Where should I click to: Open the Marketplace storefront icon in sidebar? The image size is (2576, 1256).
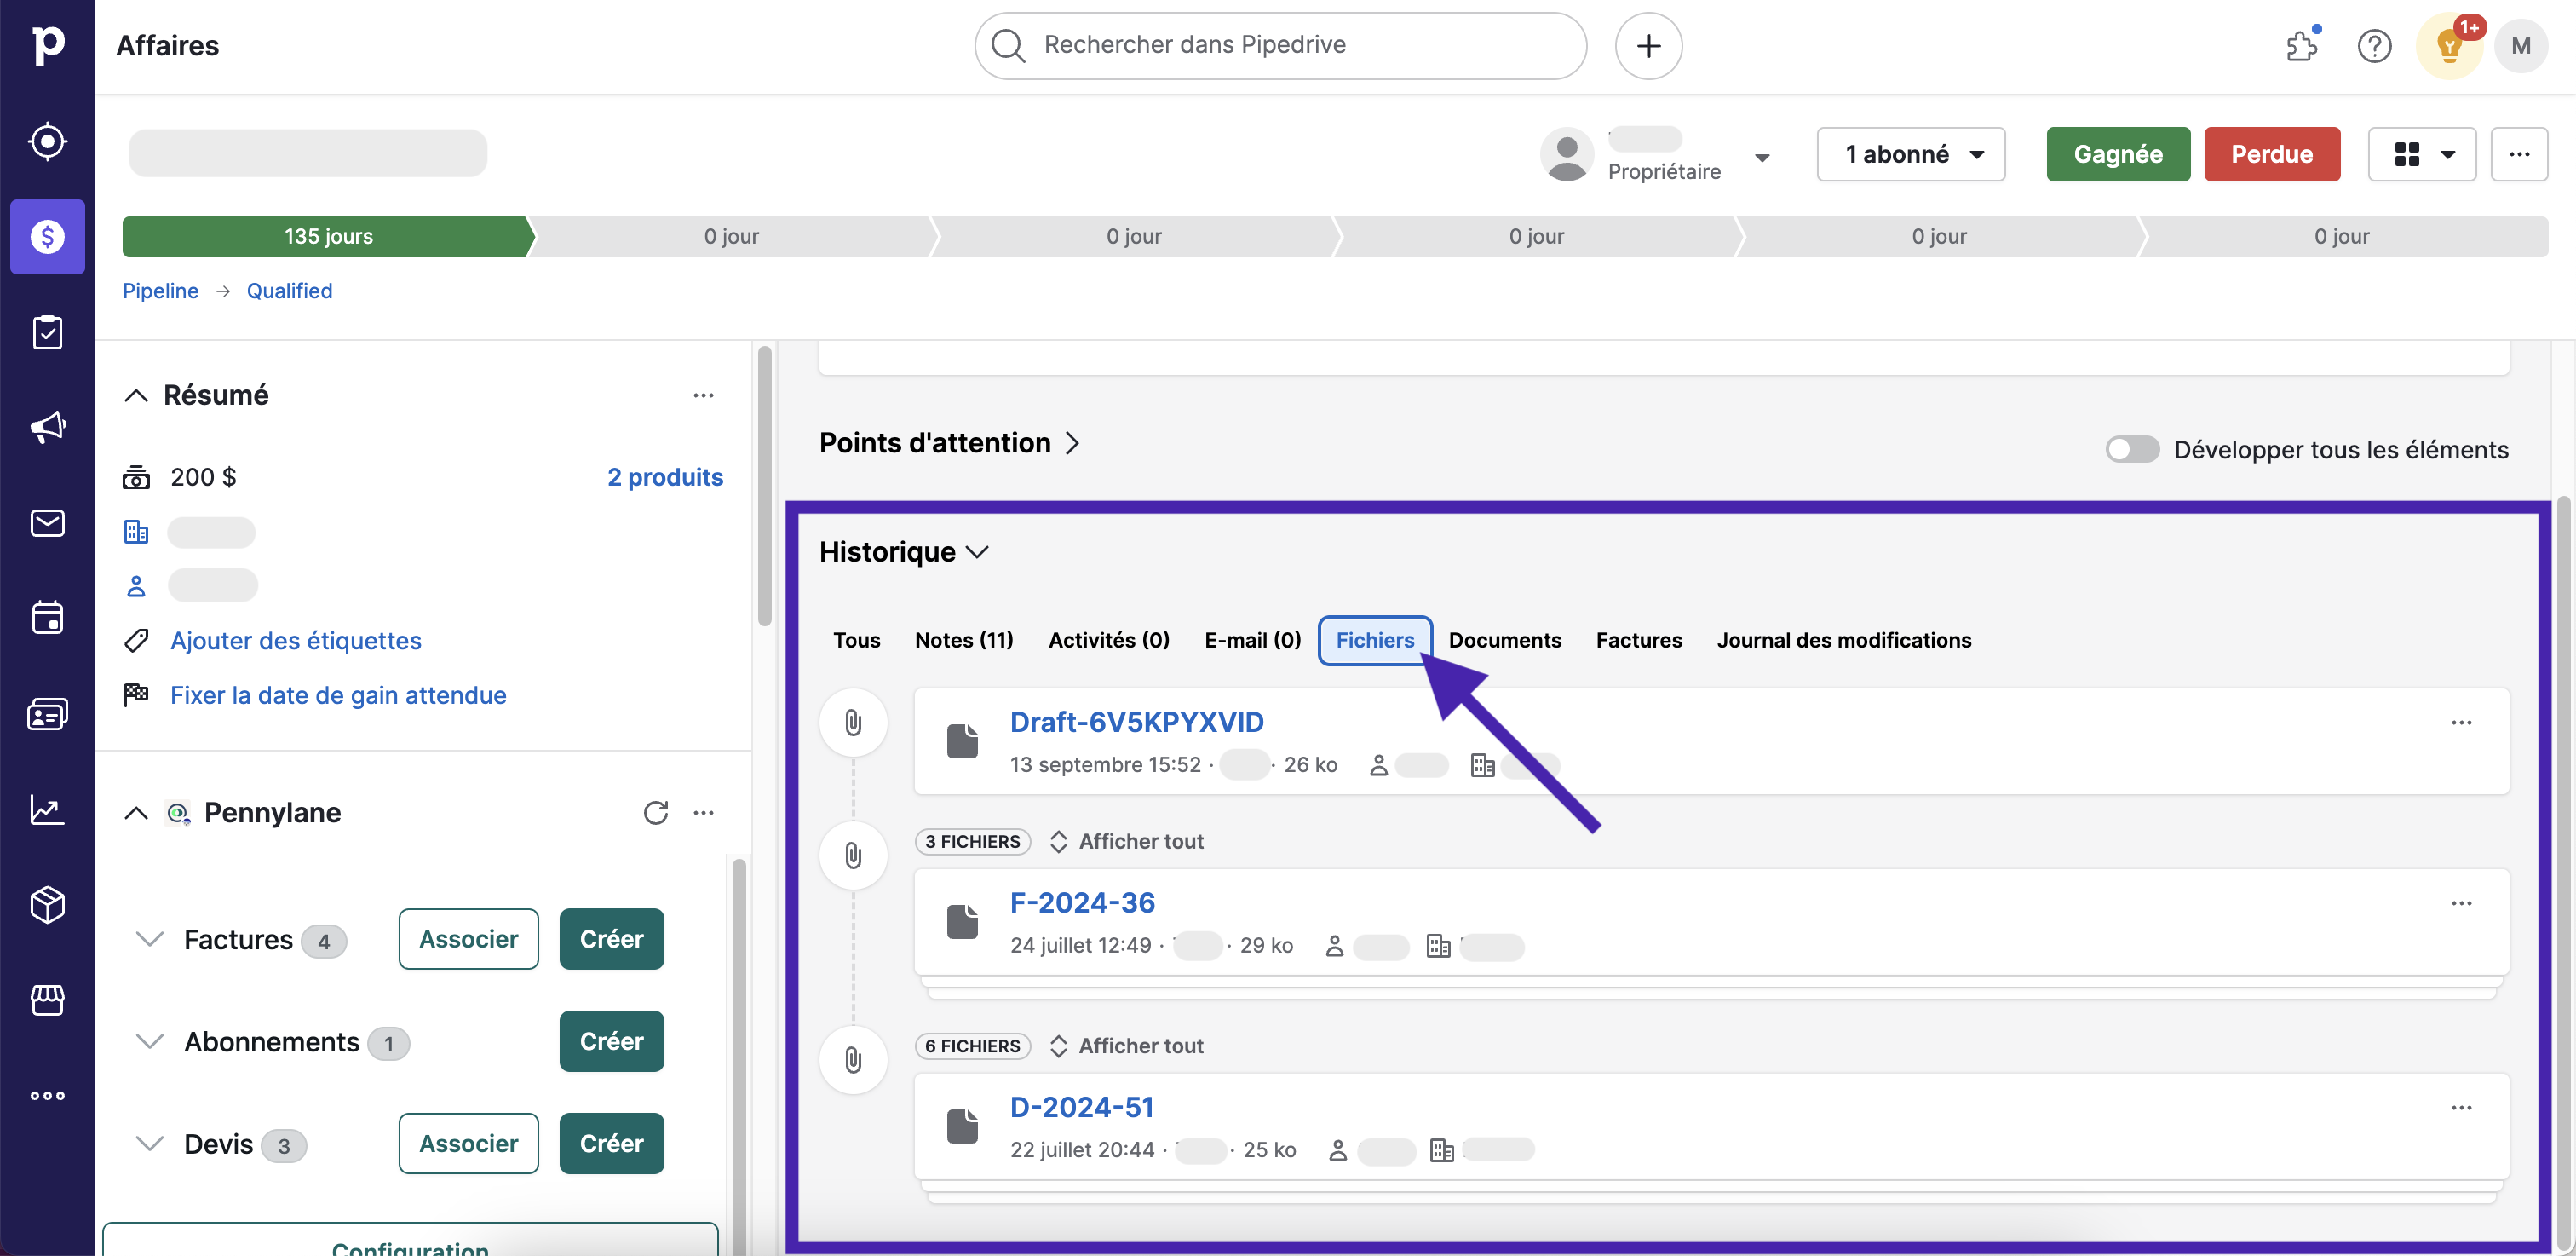coord(47,1000)
